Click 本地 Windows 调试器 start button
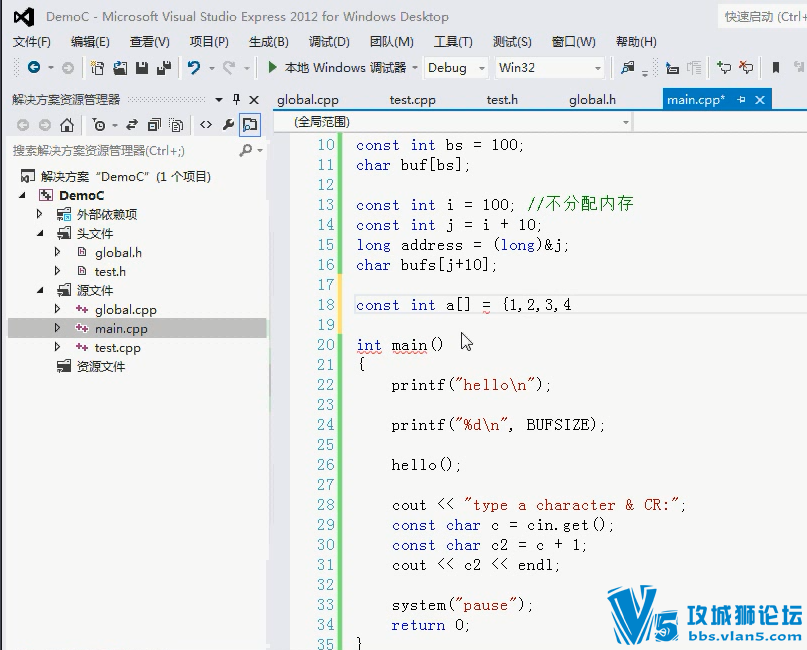This screenshot has height=650, width=807. coord(337,67)
